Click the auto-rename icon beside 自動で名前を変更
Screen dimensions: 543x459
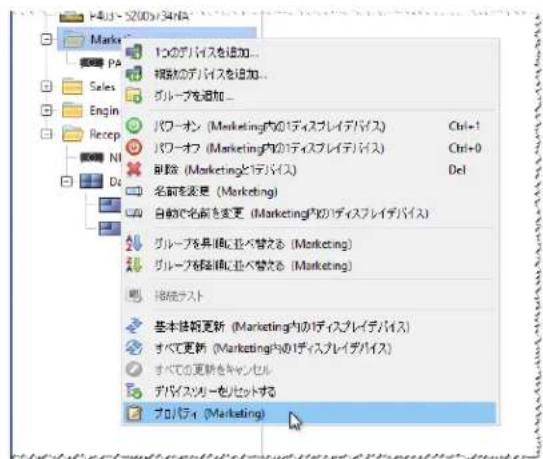134,213
